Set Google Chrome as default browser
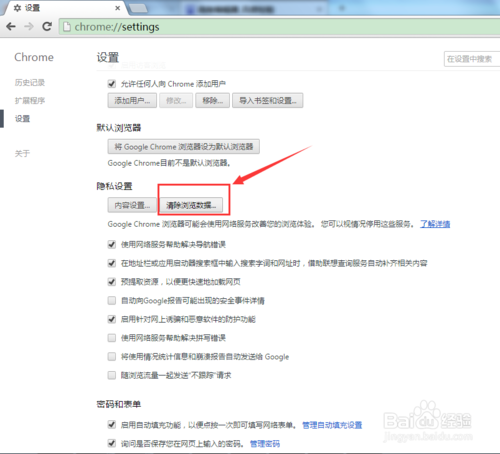This screenshot has width=500, height=454. (x=183, y=147)
